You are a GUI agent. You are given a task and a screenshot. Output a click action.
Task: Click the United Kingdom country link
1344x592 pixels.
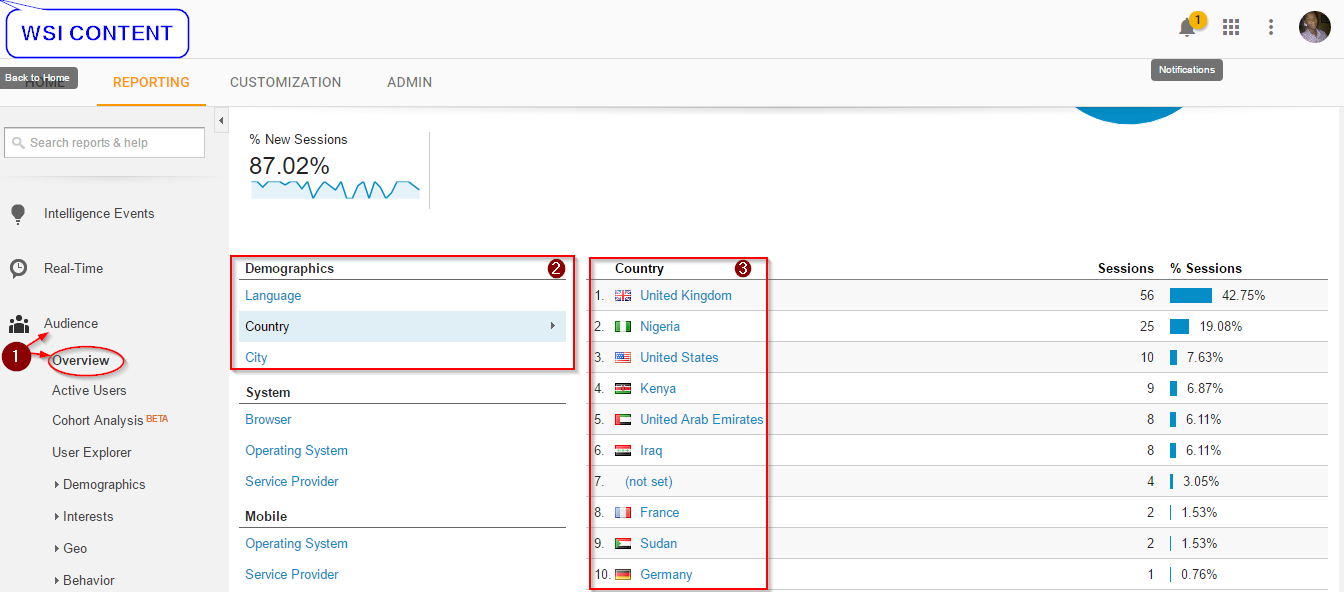coord(685,296)
